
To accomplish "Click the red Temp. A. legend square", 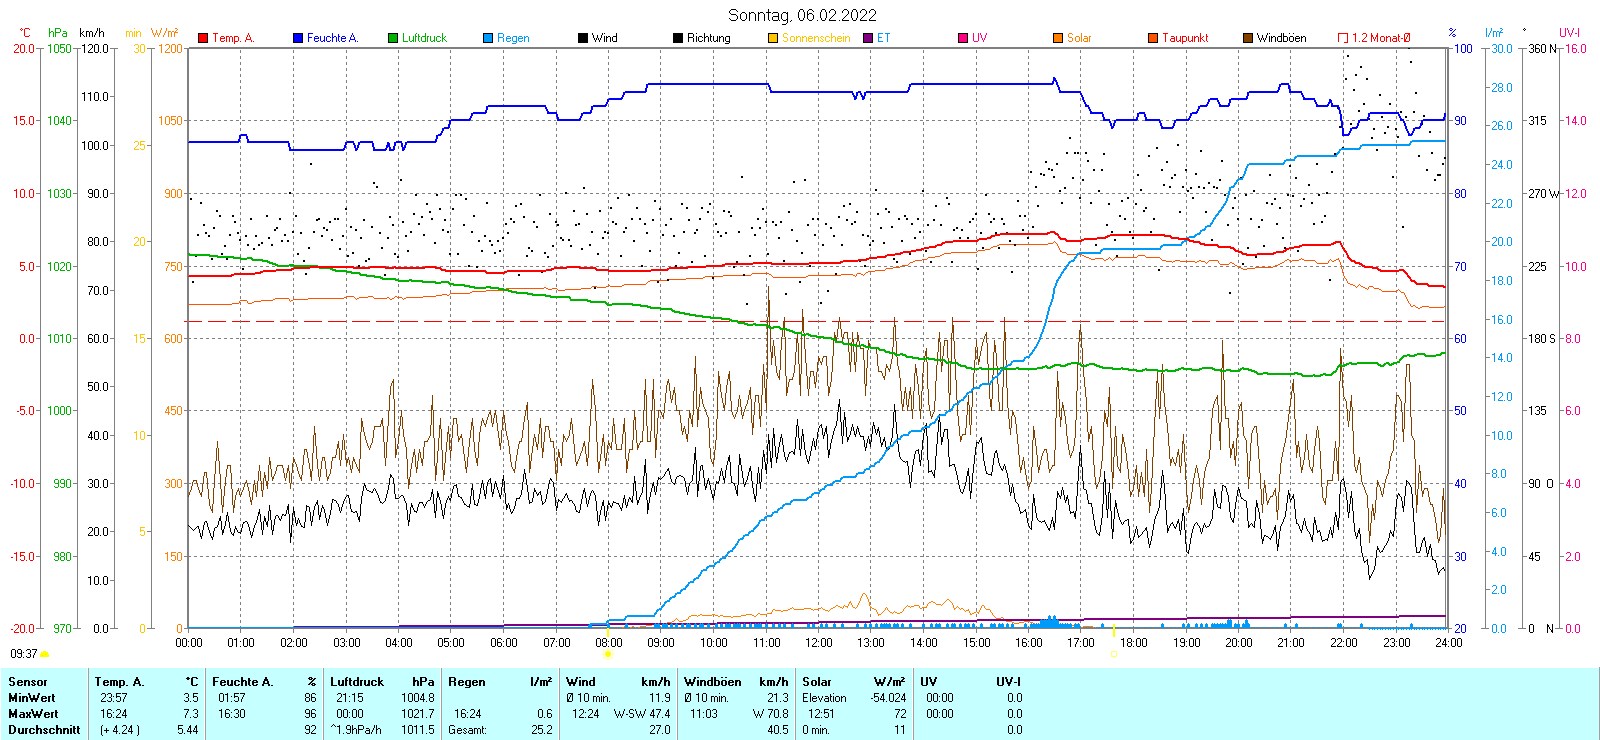I will click(x=203, y=38).
